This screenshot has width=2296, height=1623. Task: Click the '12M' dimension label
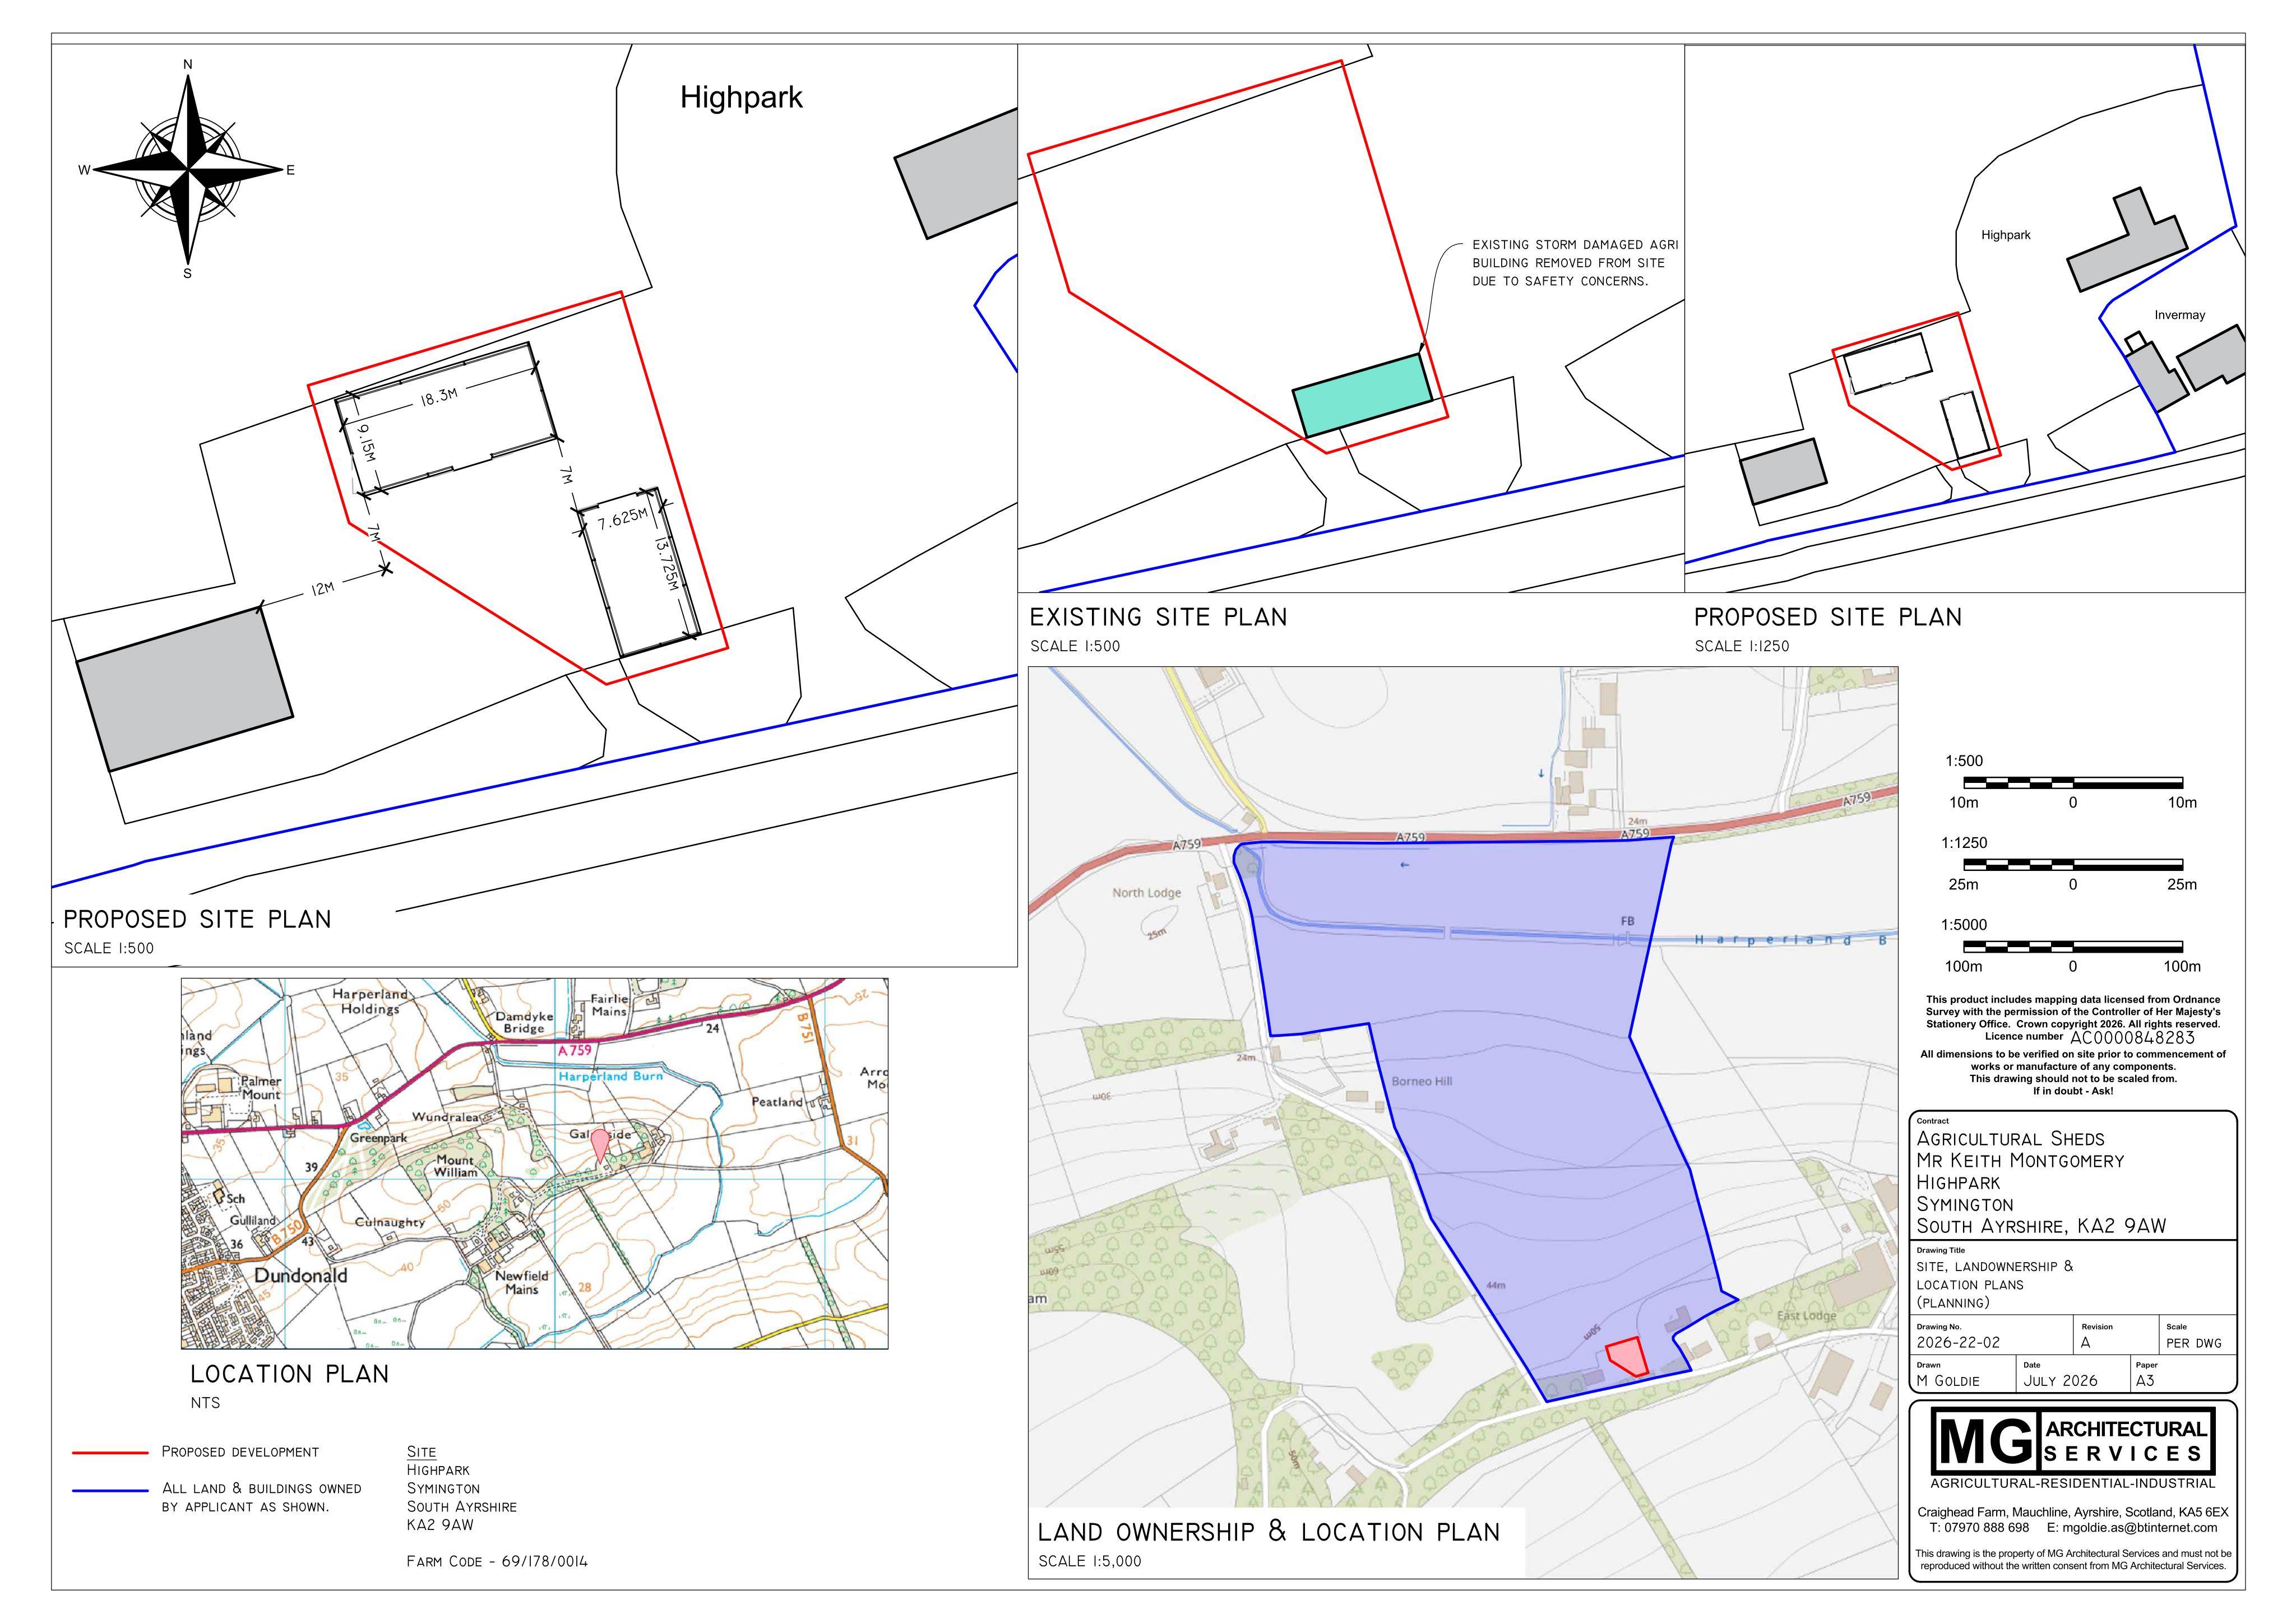[x=322, y=589]
